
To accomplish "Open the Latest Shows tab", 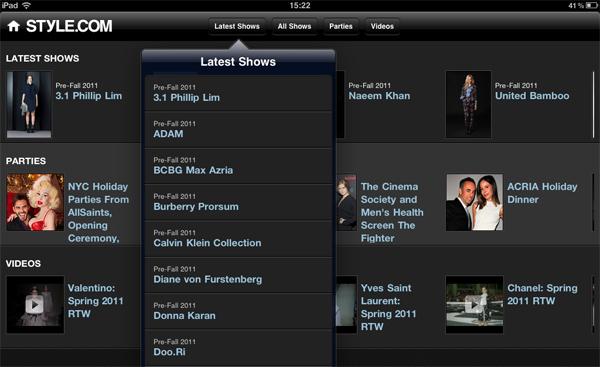I will click(x=237, y=26).
